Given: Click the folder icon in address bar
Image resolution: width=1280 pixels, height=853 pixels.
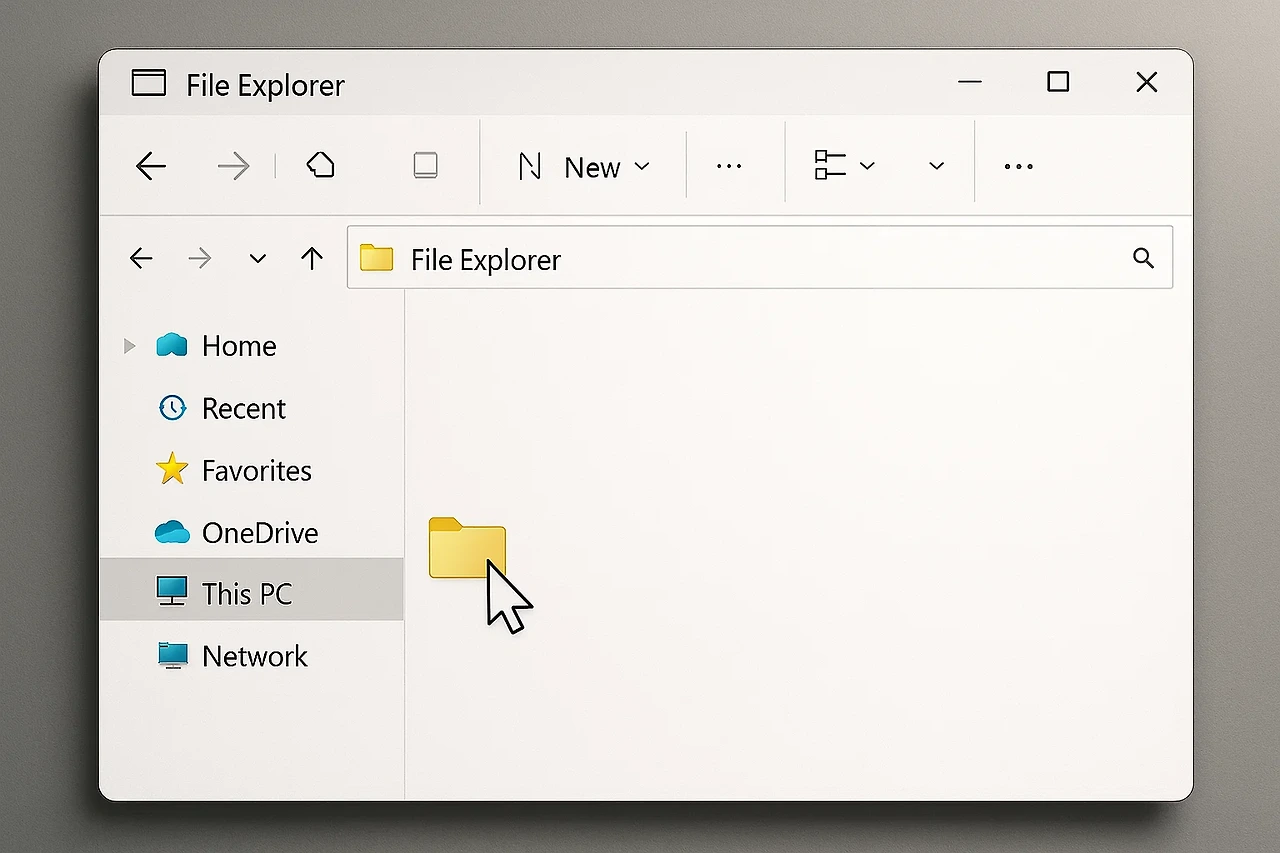Looking at the screenshot, I should (x=376, y=258).
